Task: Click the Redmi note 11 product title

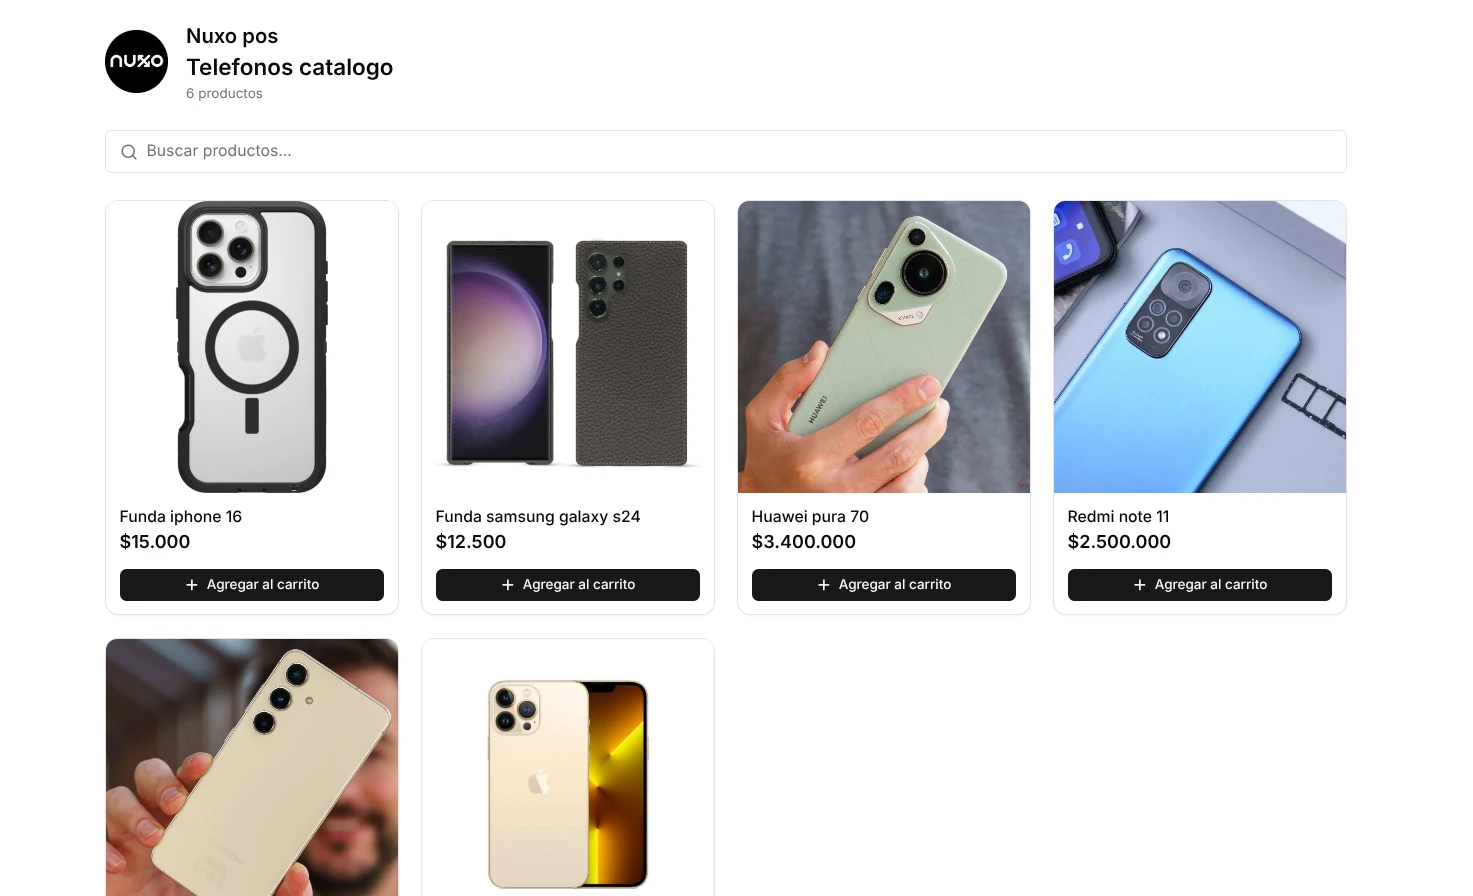Action: tap(1118, 517)
